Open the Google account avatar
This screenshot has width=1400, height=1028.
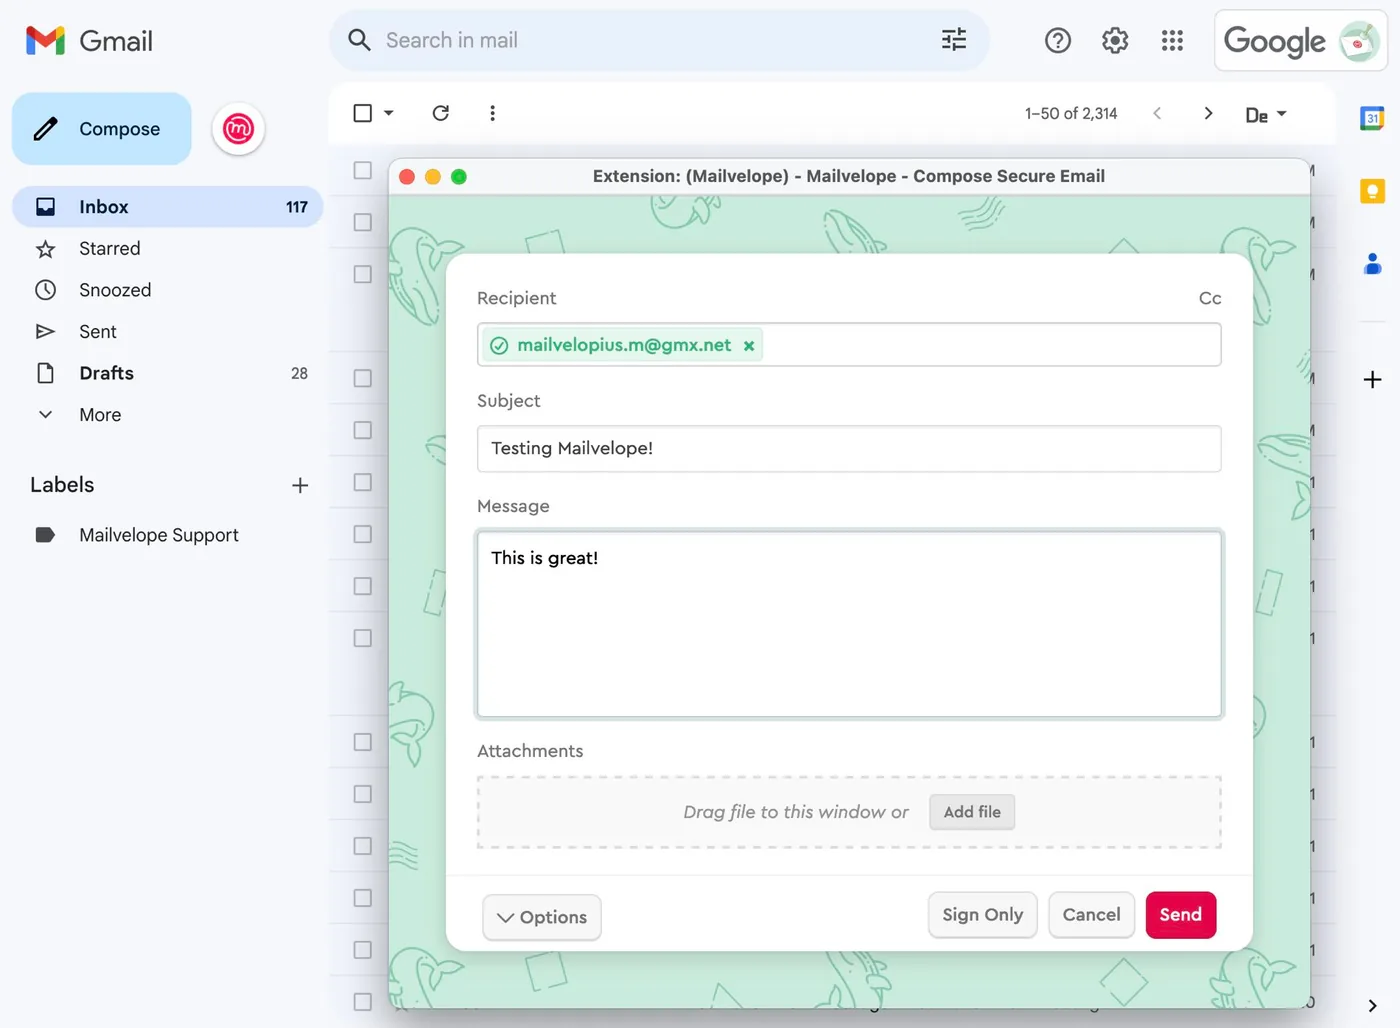1359,41
